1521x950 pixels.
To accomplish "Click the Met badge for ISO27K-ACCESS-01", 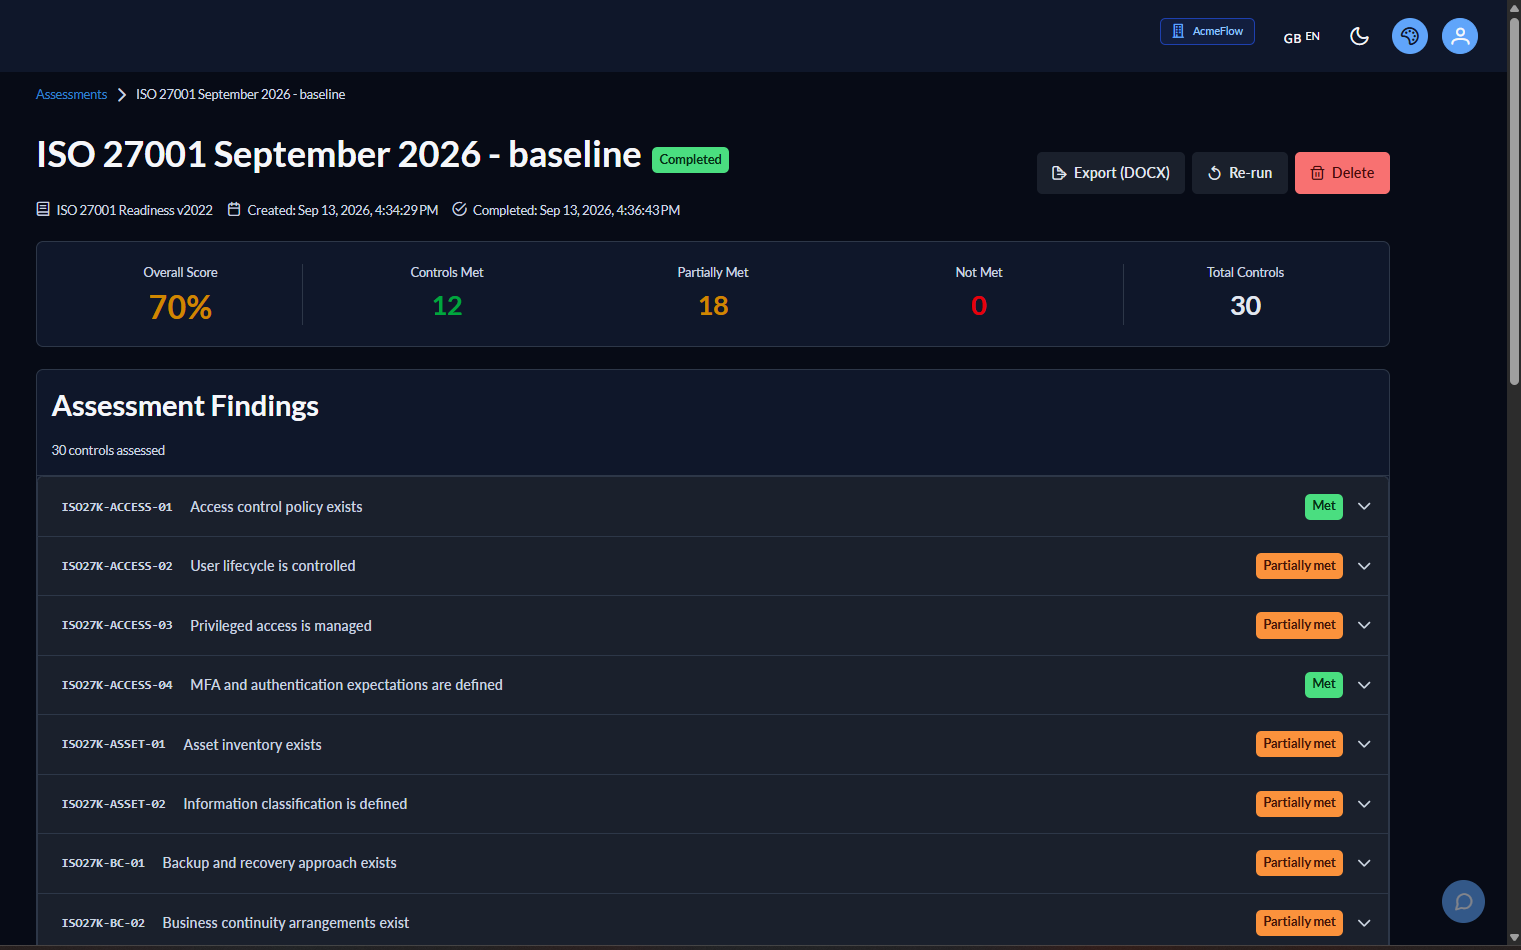I will click(1324, 506).
